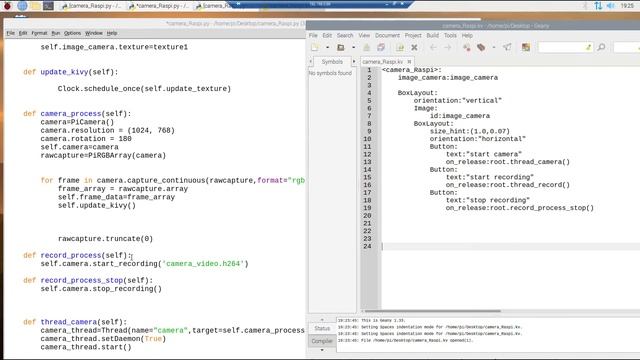Open the color chooser toolbar icon
The image size is (640, 360).
526,48
